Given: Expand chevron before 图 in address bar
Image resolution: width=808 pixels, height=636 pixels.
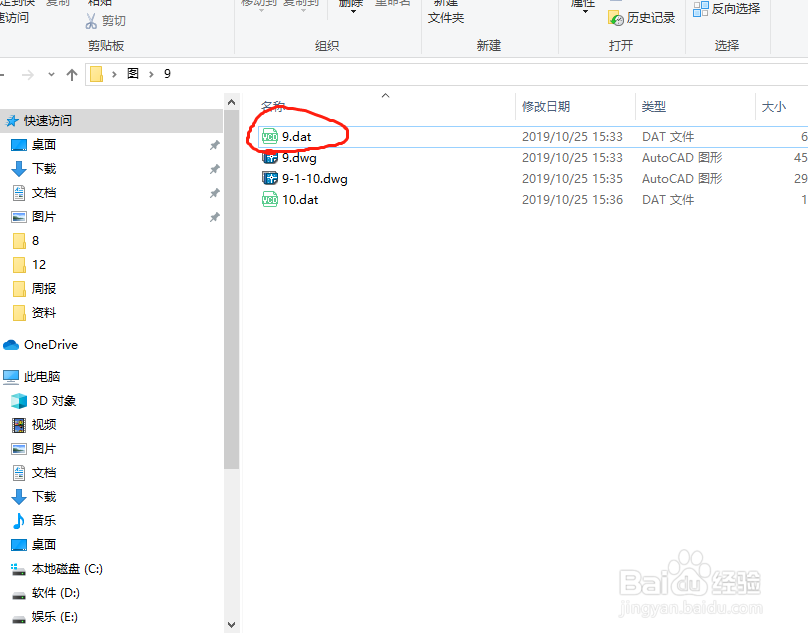Looking at the screenshot, I should pyautogui.click(x=114, y=74).
